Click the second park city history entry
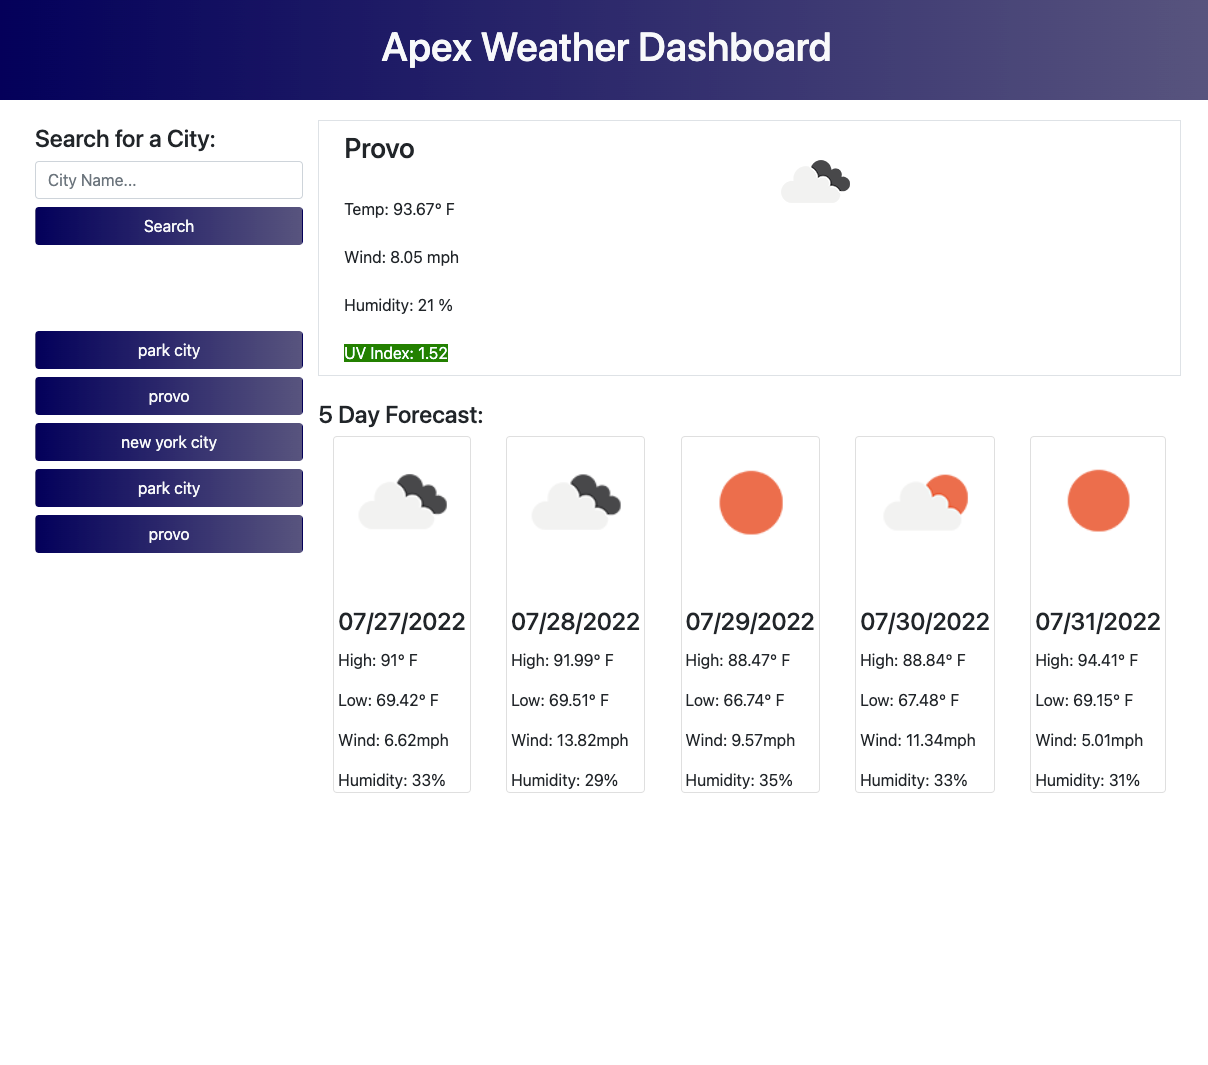This screenshot has width=1208, height=1065. 168,488
